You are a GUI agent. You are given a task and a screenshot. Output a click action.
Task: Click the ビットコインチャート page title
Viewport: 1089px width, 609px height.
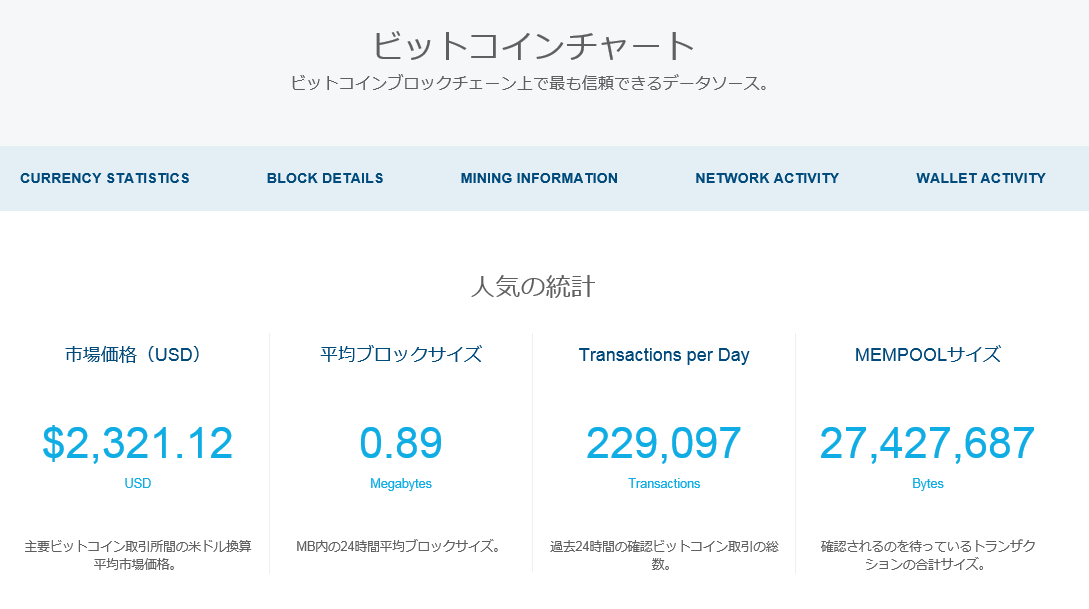pyautogui.click(x=533, y=46)
